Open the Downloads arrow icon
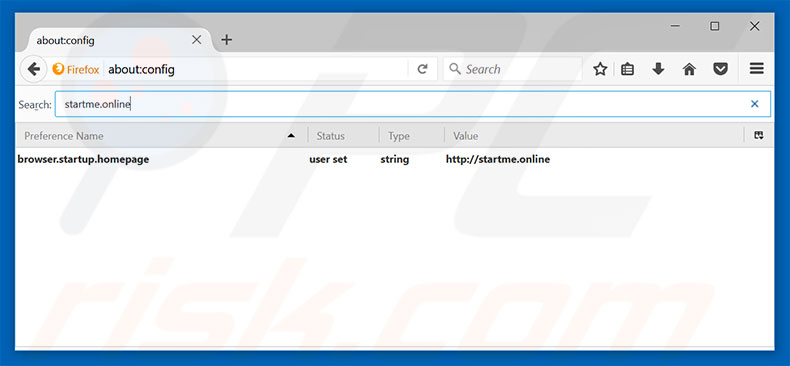 point(658,69)
